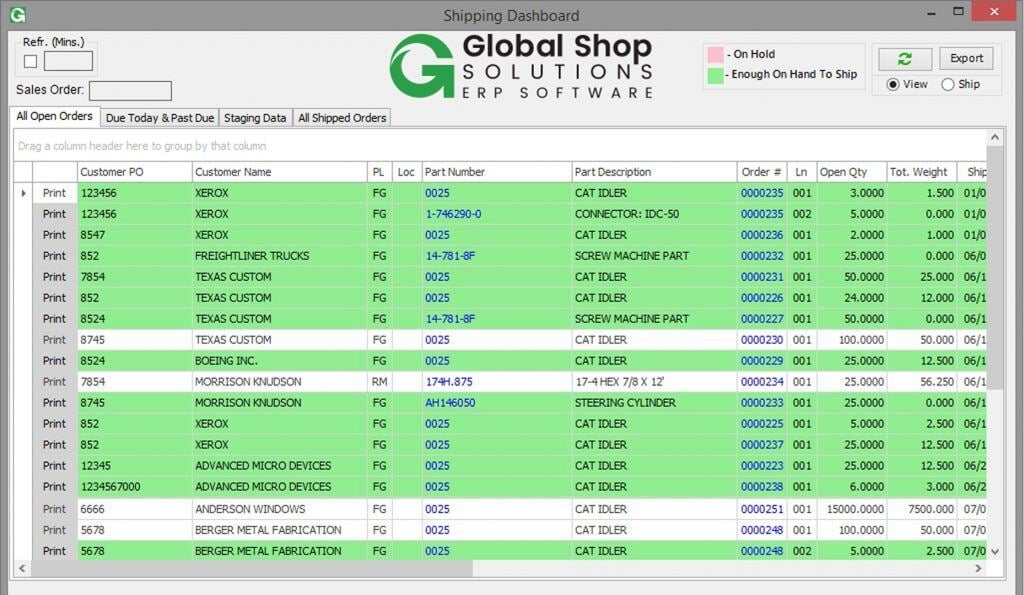Sort by the Tot. Weight column header

click(x=921, y=172)
